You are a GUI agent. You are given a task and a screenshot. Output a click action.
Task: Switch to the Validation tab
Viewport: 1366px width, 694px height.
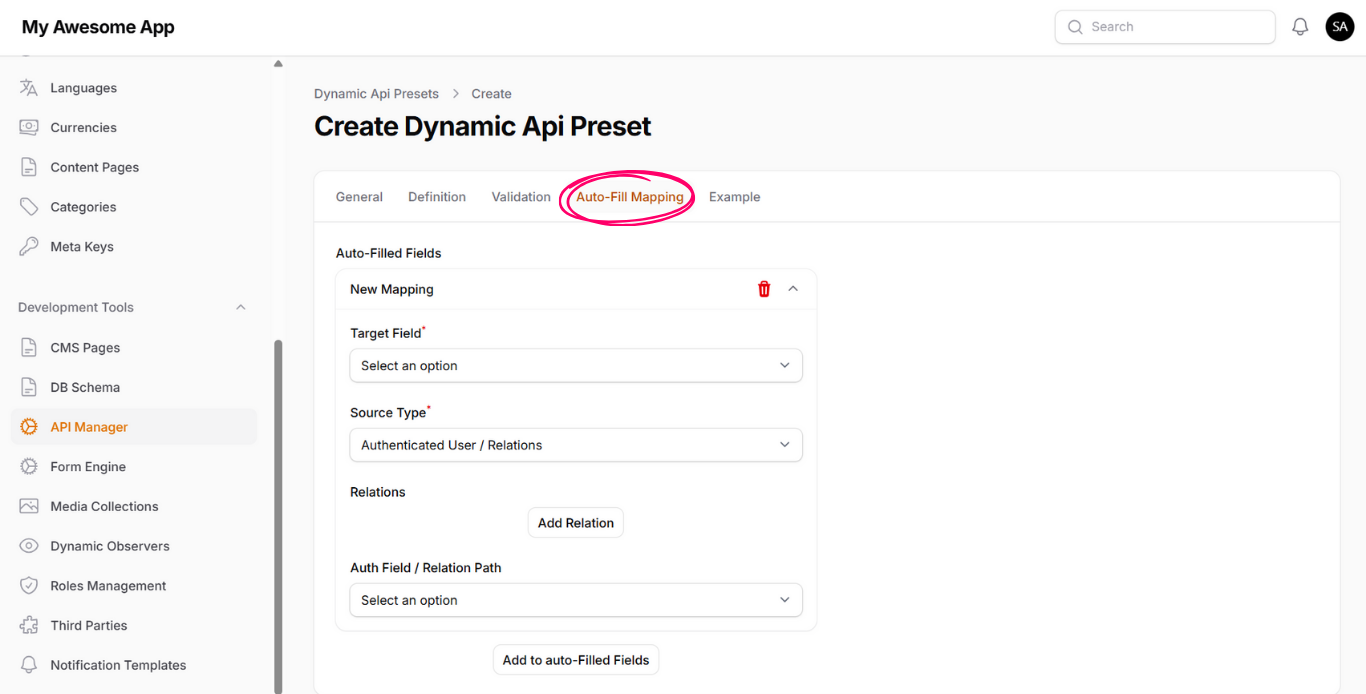point(520,197)
